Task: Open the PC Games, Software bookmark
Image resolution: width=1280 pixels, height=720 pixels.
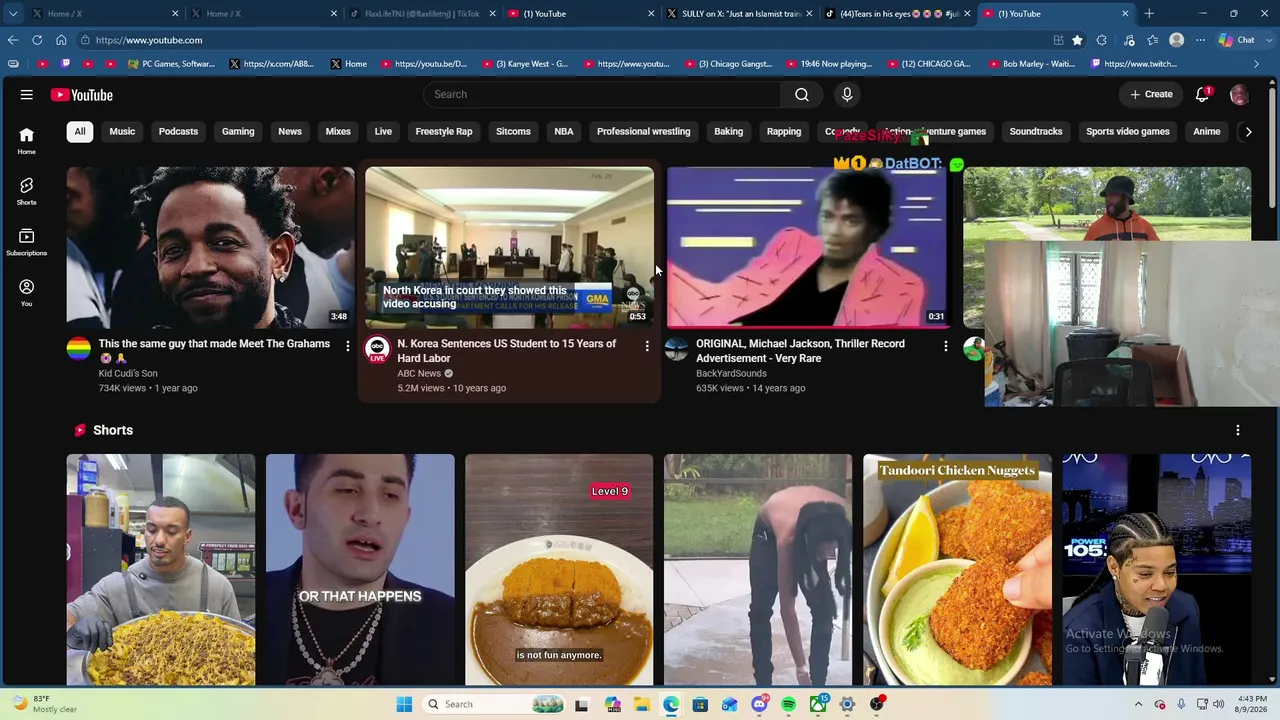Action: tap(172, 64)
